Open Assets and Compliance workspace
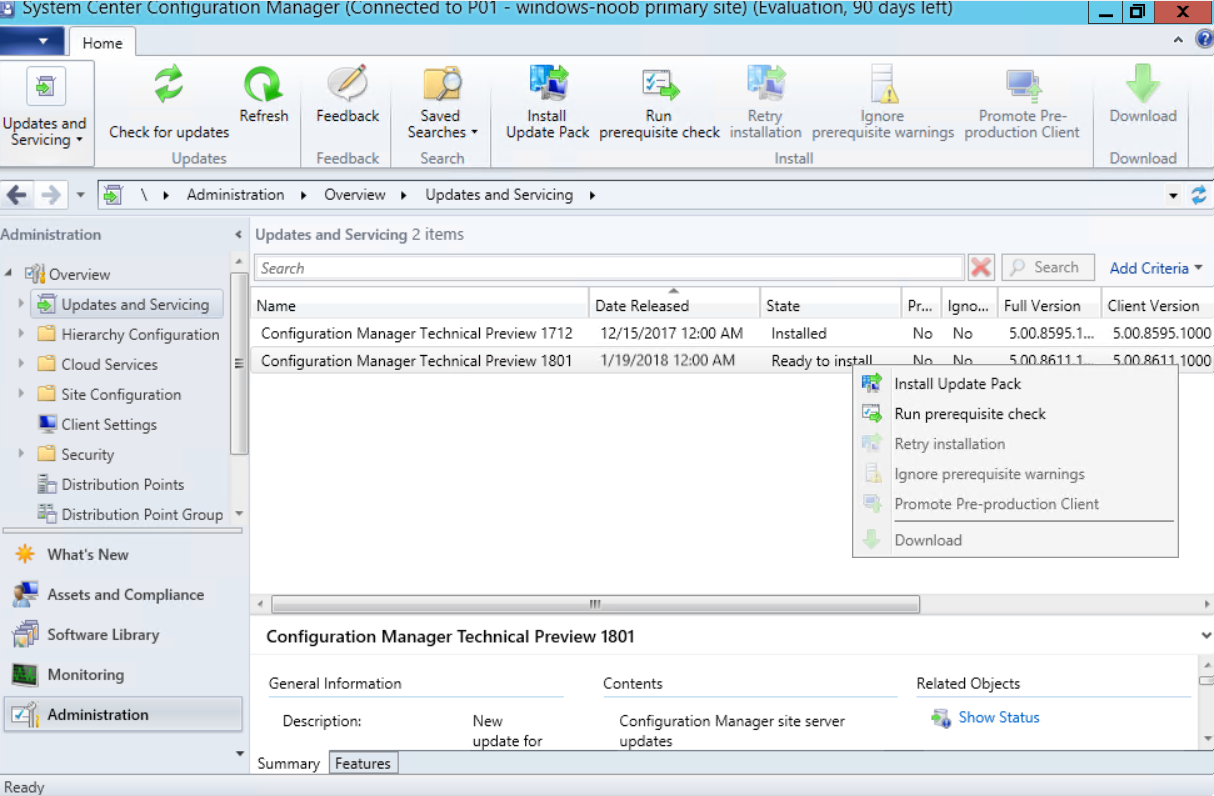 coord(121,594)
